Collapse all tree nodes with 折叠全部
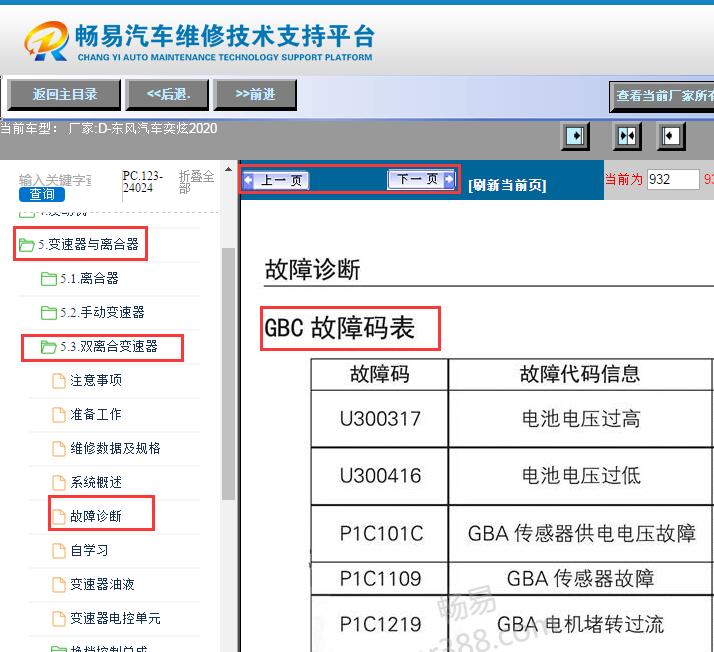This screenshot has width=714, height=652. click(196, 182)
